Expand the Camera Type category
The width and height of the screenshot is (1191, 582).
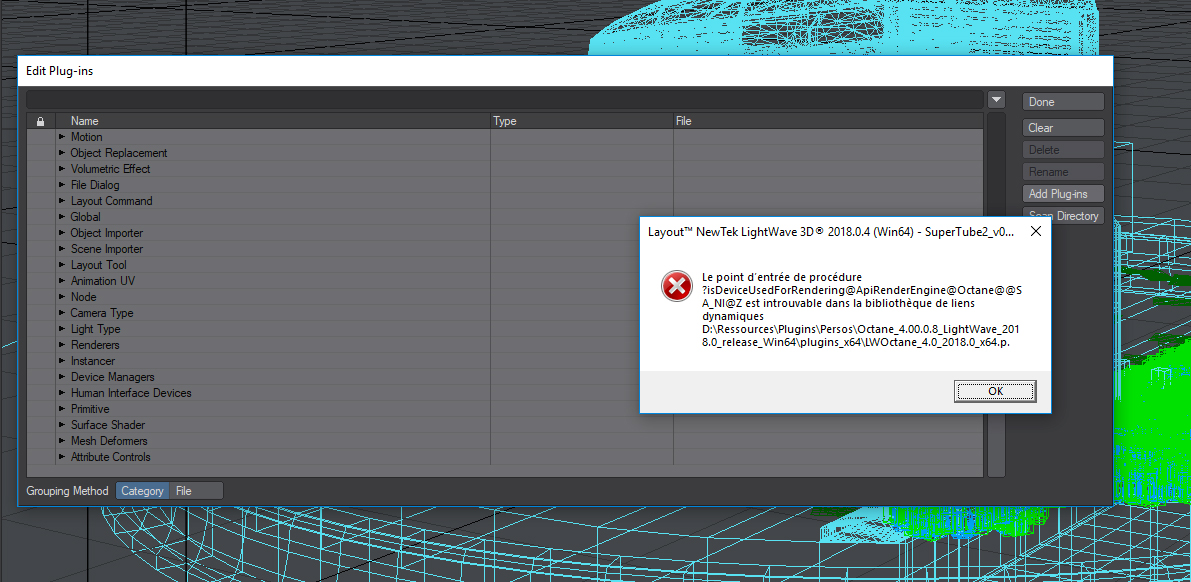pos(62,313)
